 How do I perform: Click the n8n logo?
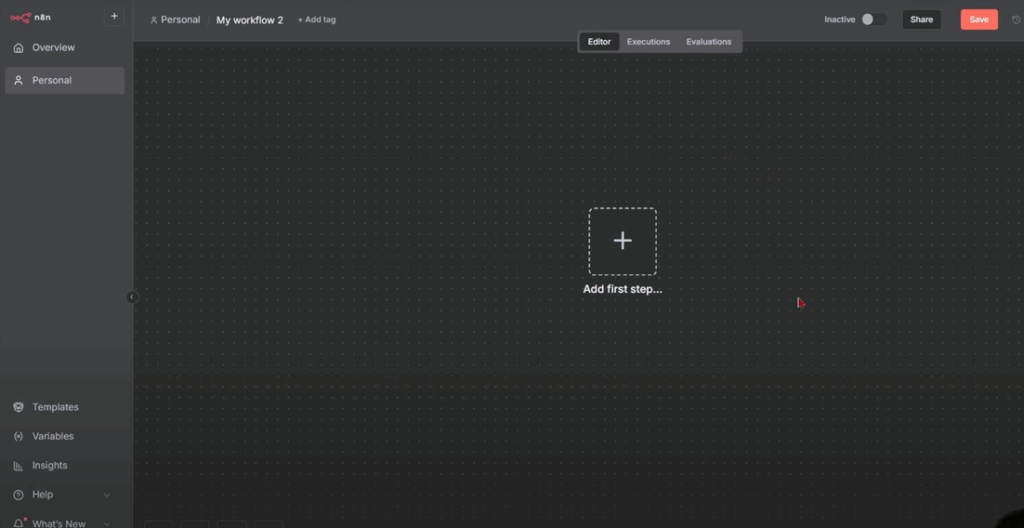pyautogui.click(x=31, y=18)
